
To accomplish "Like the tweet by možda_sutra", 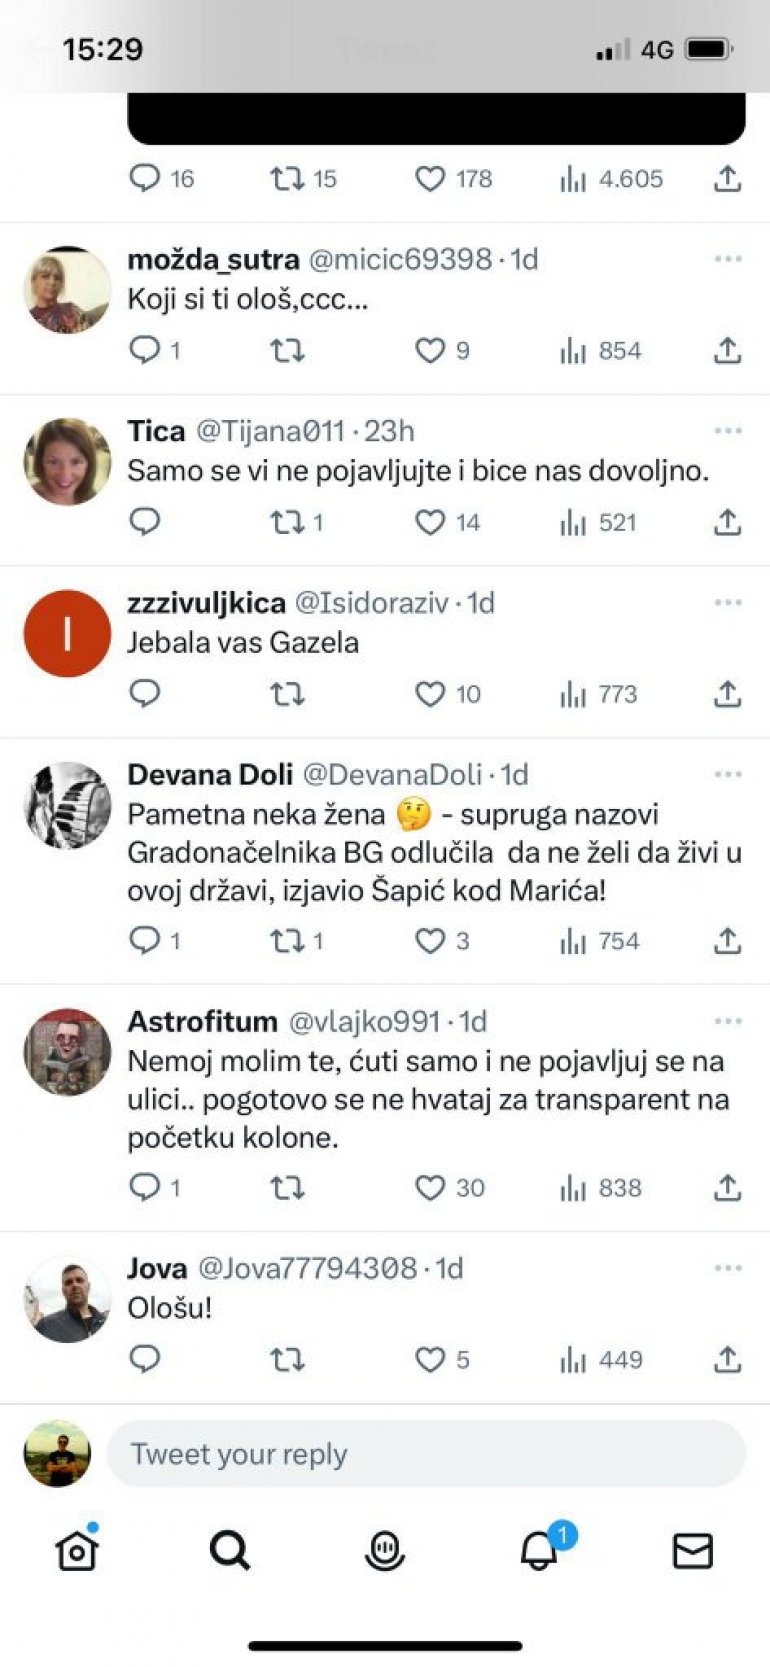I will (430, 351).
